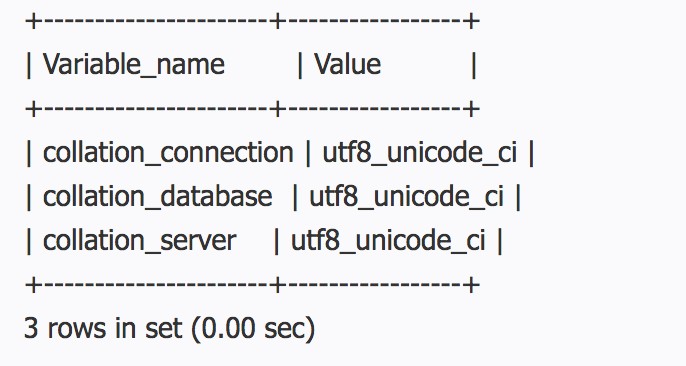This screenshot has height=366, width=686.
Task: Click the bottom dashed table border
Action: click(252, 285)
